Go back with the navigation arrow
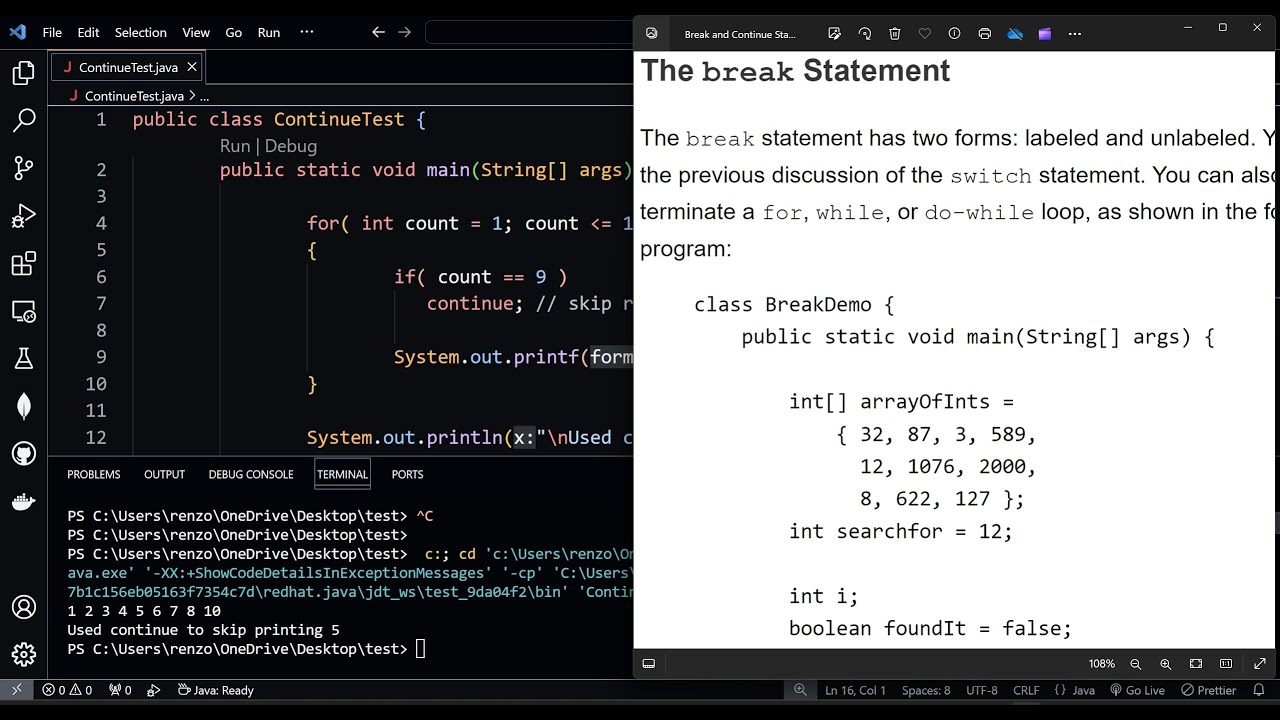This screenshot has width=1280, height=720. coord(378,32)
